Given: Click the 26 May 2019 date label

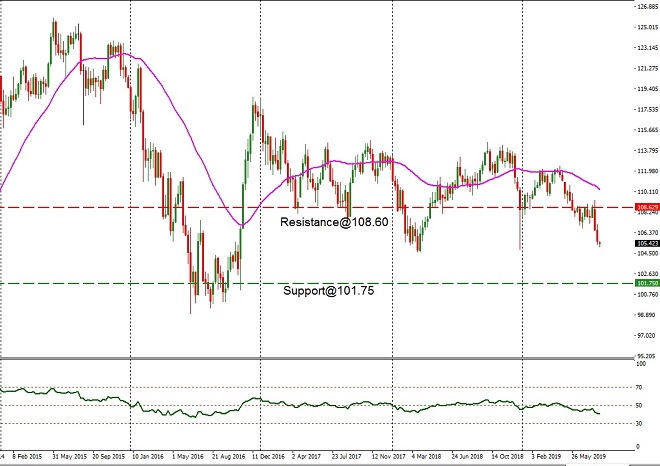Looking at the screenshot, I should point(588,456).
